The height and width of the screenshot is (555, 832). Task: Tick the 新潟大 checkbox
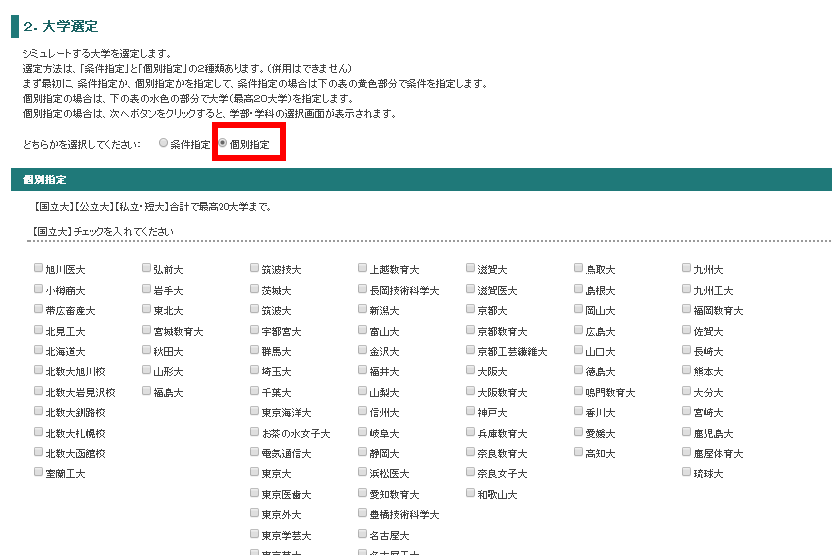(362, 309)
